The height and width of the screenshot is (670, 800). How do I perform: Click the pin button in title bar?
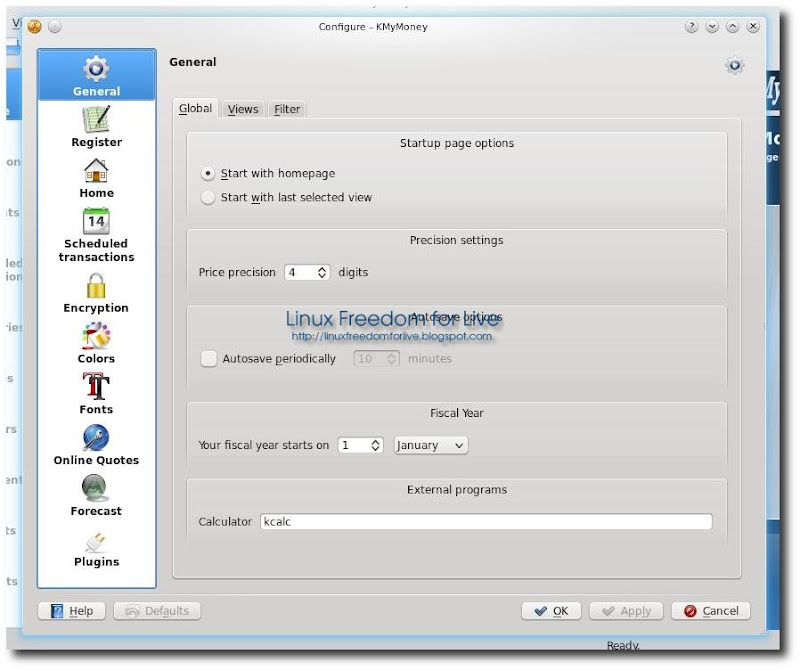[55, 26]
